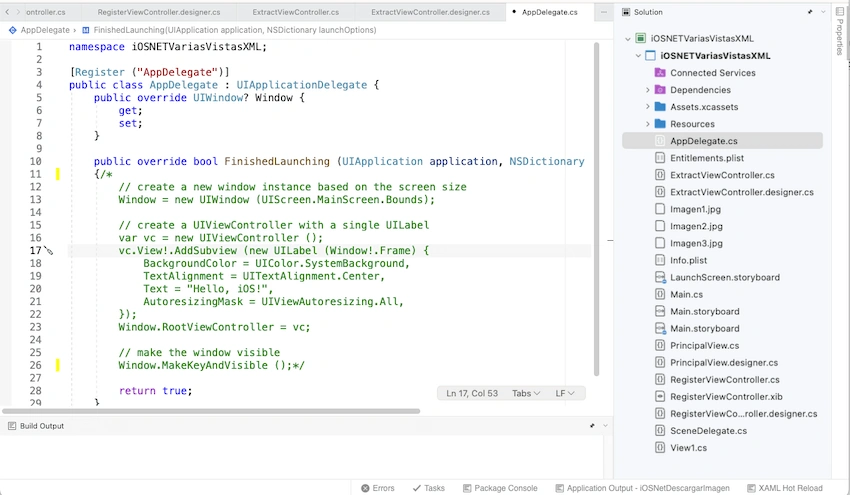Open Main.cs file
This screenshot has width=850, height=495.
coord(686,294)
